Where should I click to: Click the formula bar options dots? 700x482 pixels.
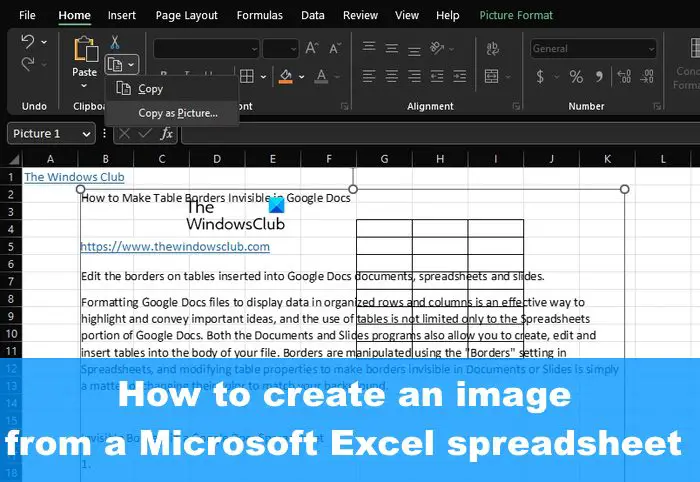click(x=104, y=133)
